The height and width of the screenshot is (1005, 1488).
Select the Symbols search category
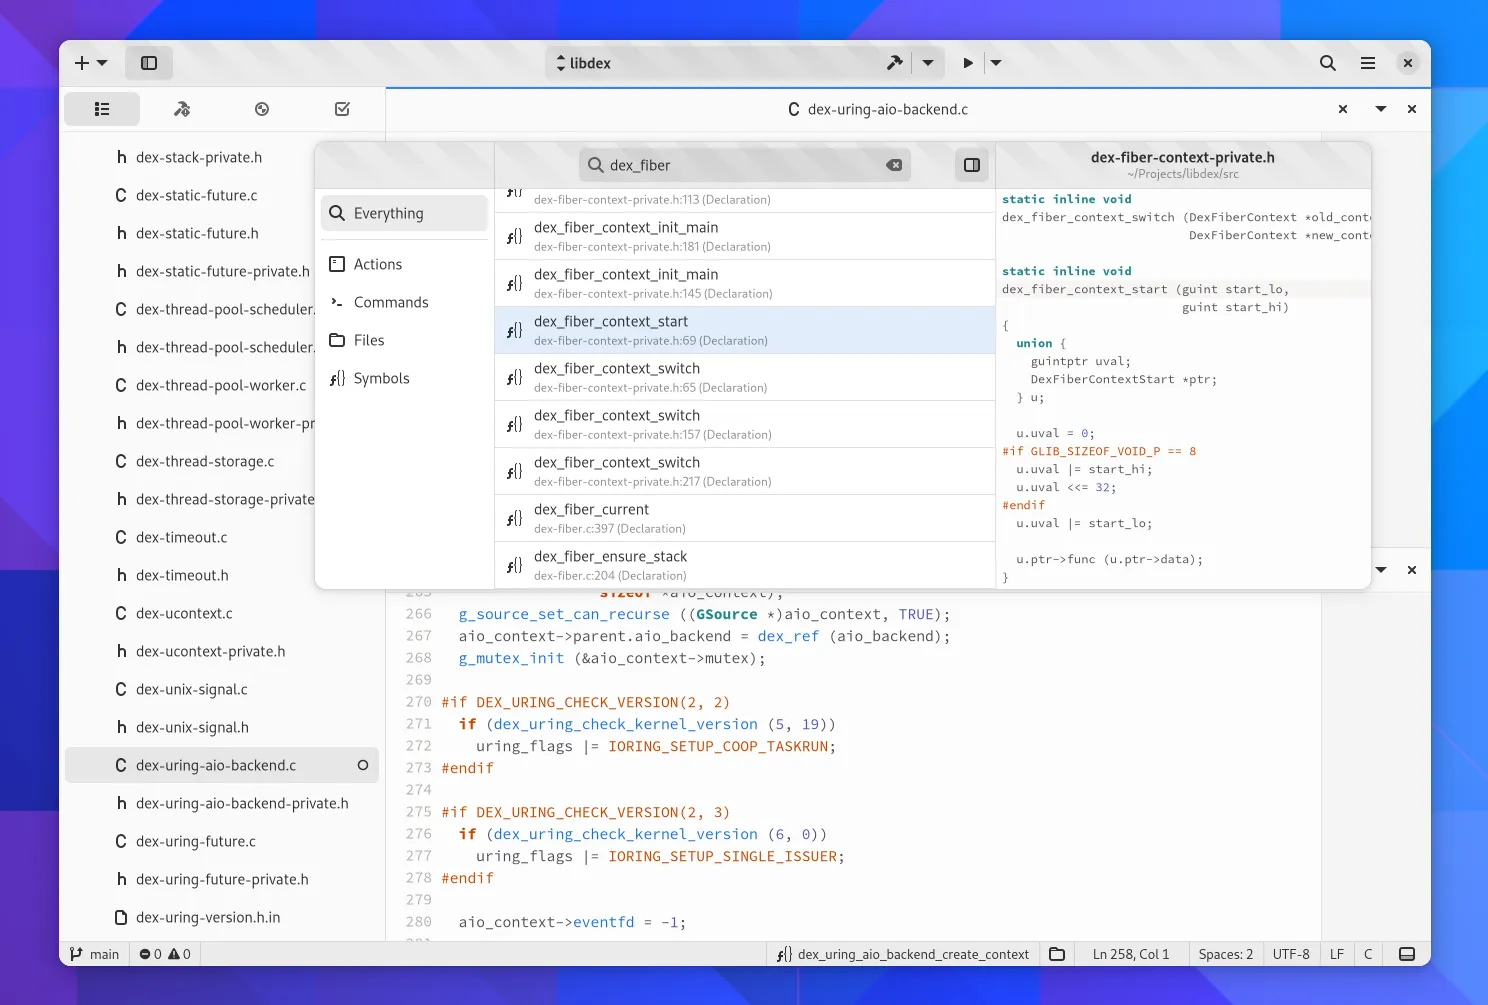[x=381, y=378]
